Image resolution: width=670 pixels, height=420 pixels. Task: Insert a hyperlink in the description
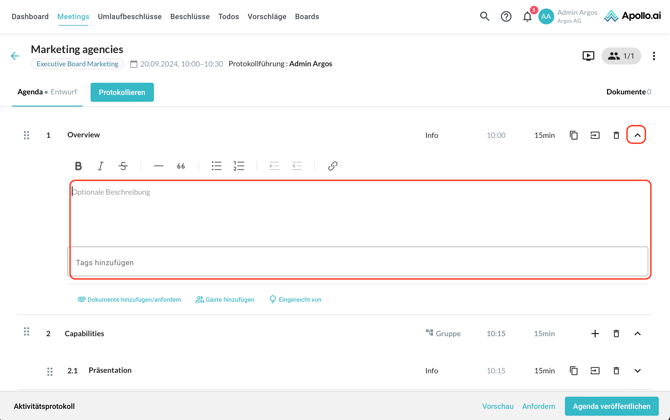point(332,166)
